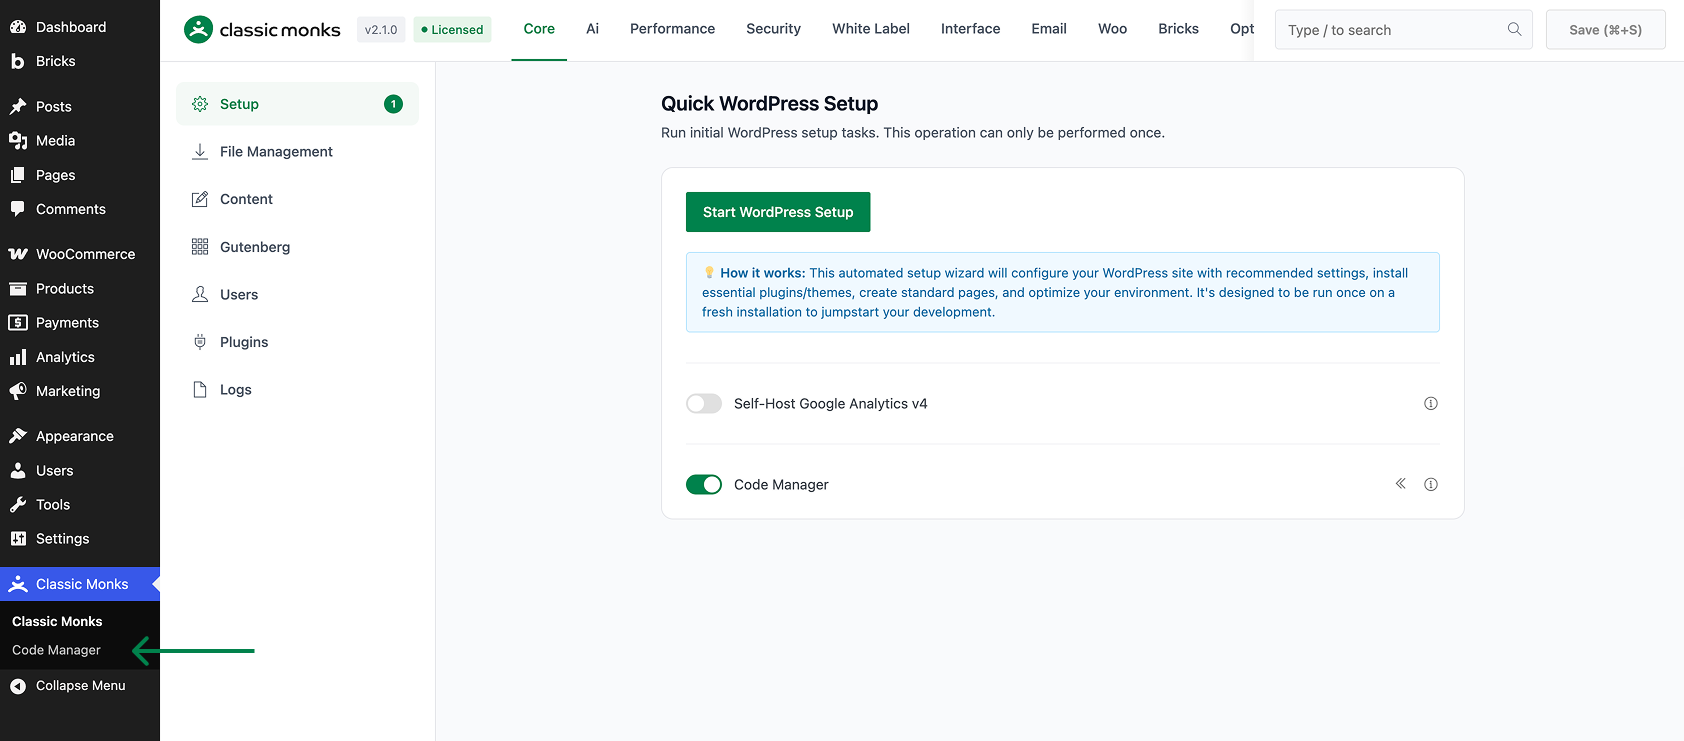Select the Woo tab
This screenshot has height=741, width=1684.
pyautogui.click(x=1112, y=29)
